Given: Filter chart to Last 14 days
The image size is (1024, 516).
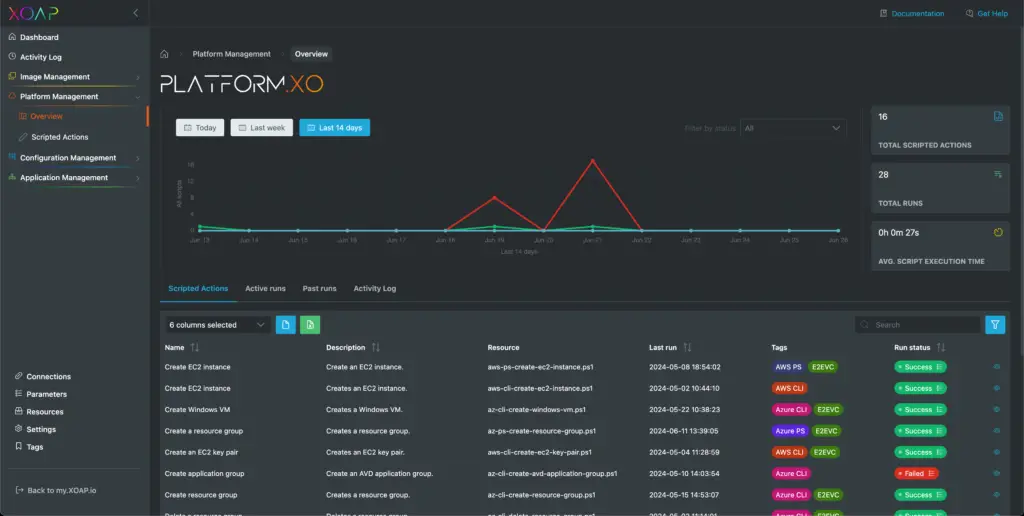Looking at the screenshot, I should [x=334, y=127].
